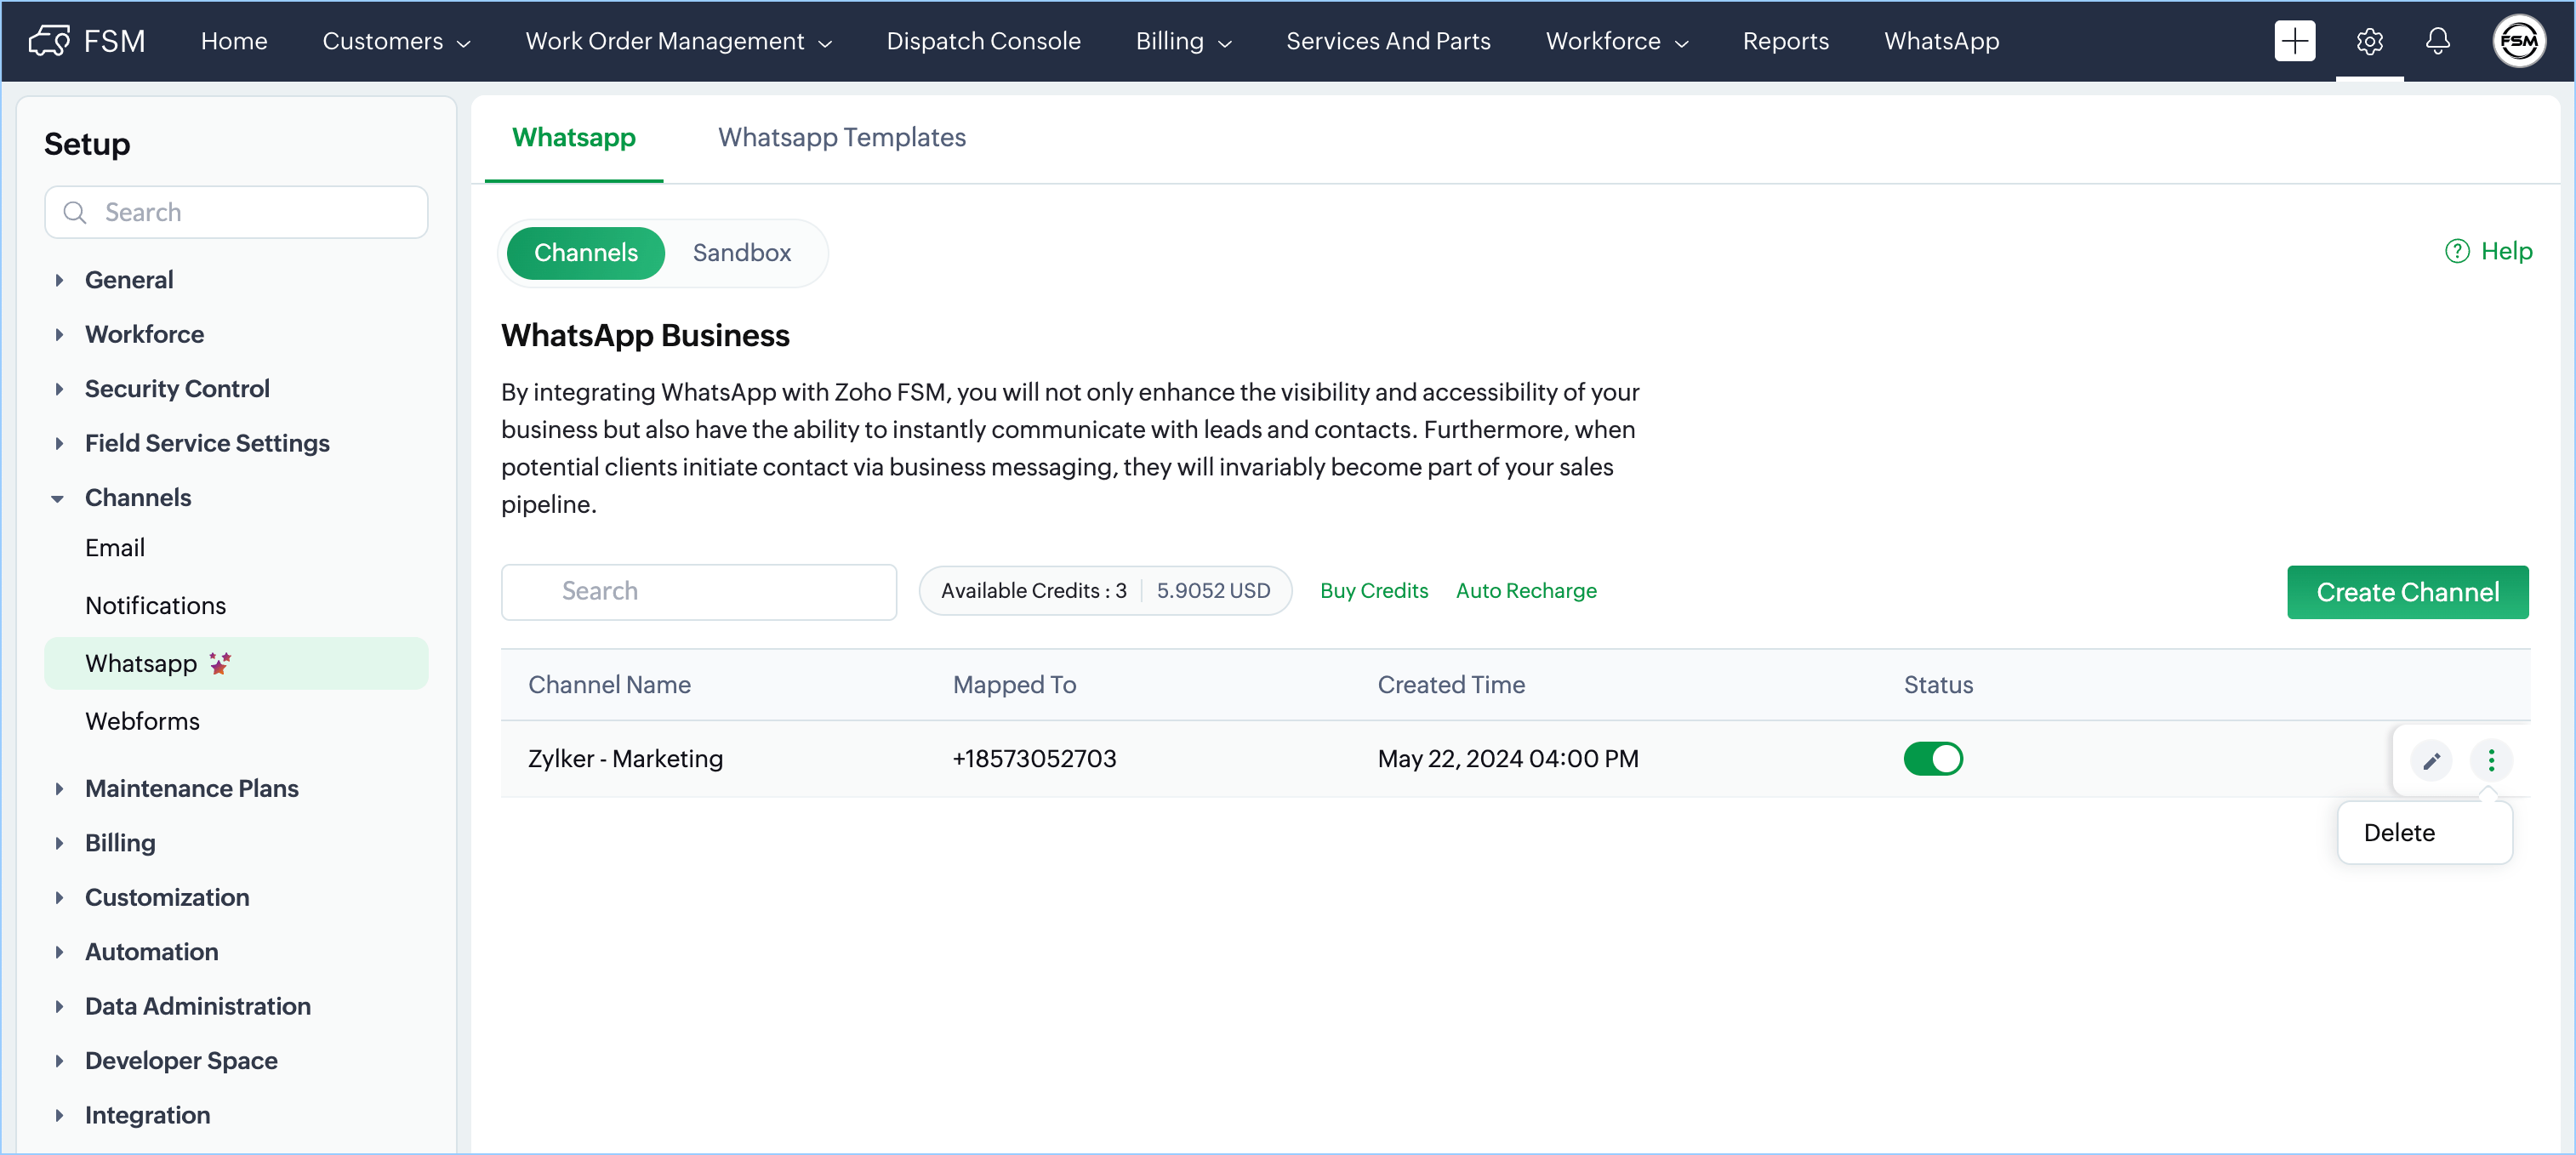The width and height of the screenshot is (2576, 1155).
Task: Click the FSM logo icon
Action: point(48,41)
